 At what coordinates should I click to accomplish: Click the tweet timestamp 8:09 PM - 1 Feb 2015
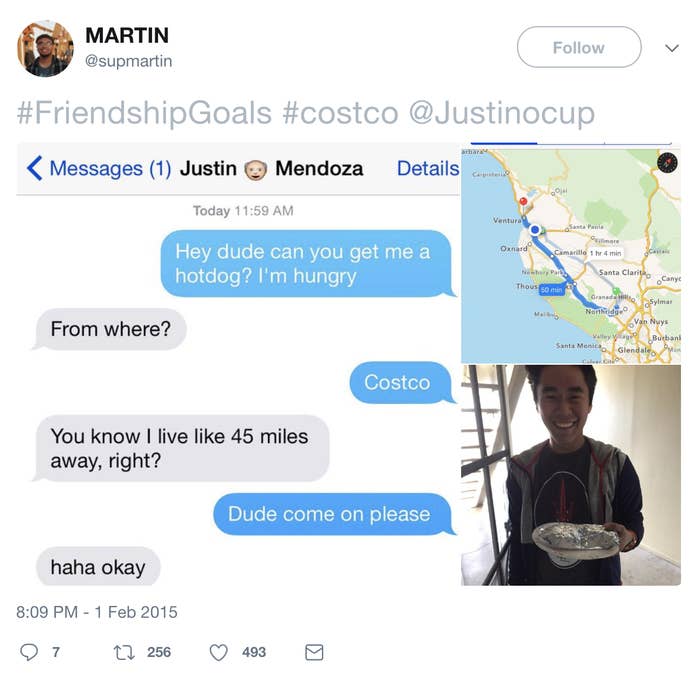pyautogui.click(x=97, y=612)
